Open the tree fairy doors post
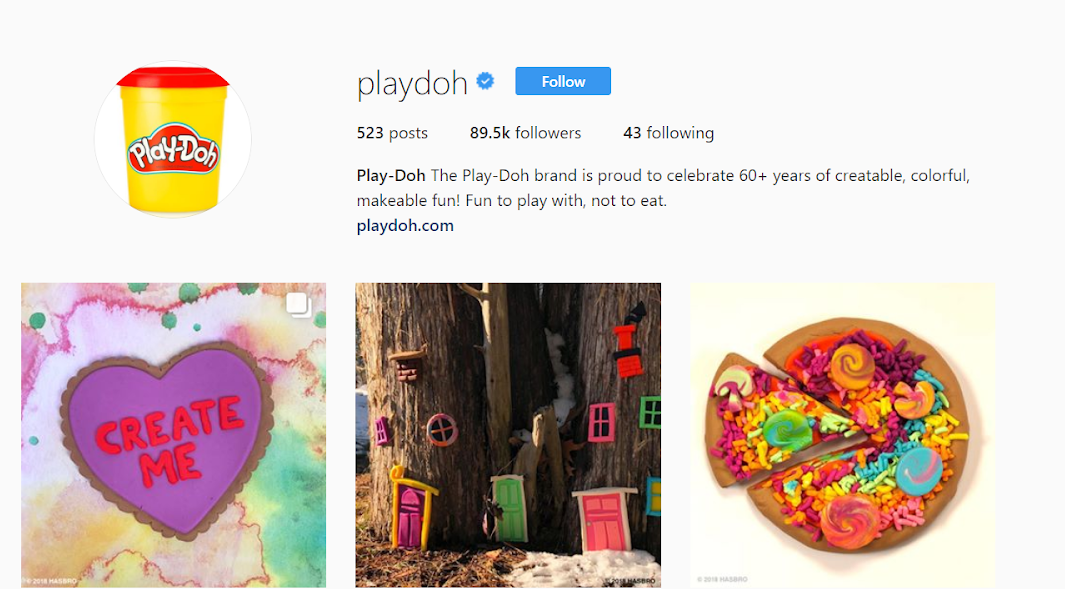 click(x=508, y=435)
